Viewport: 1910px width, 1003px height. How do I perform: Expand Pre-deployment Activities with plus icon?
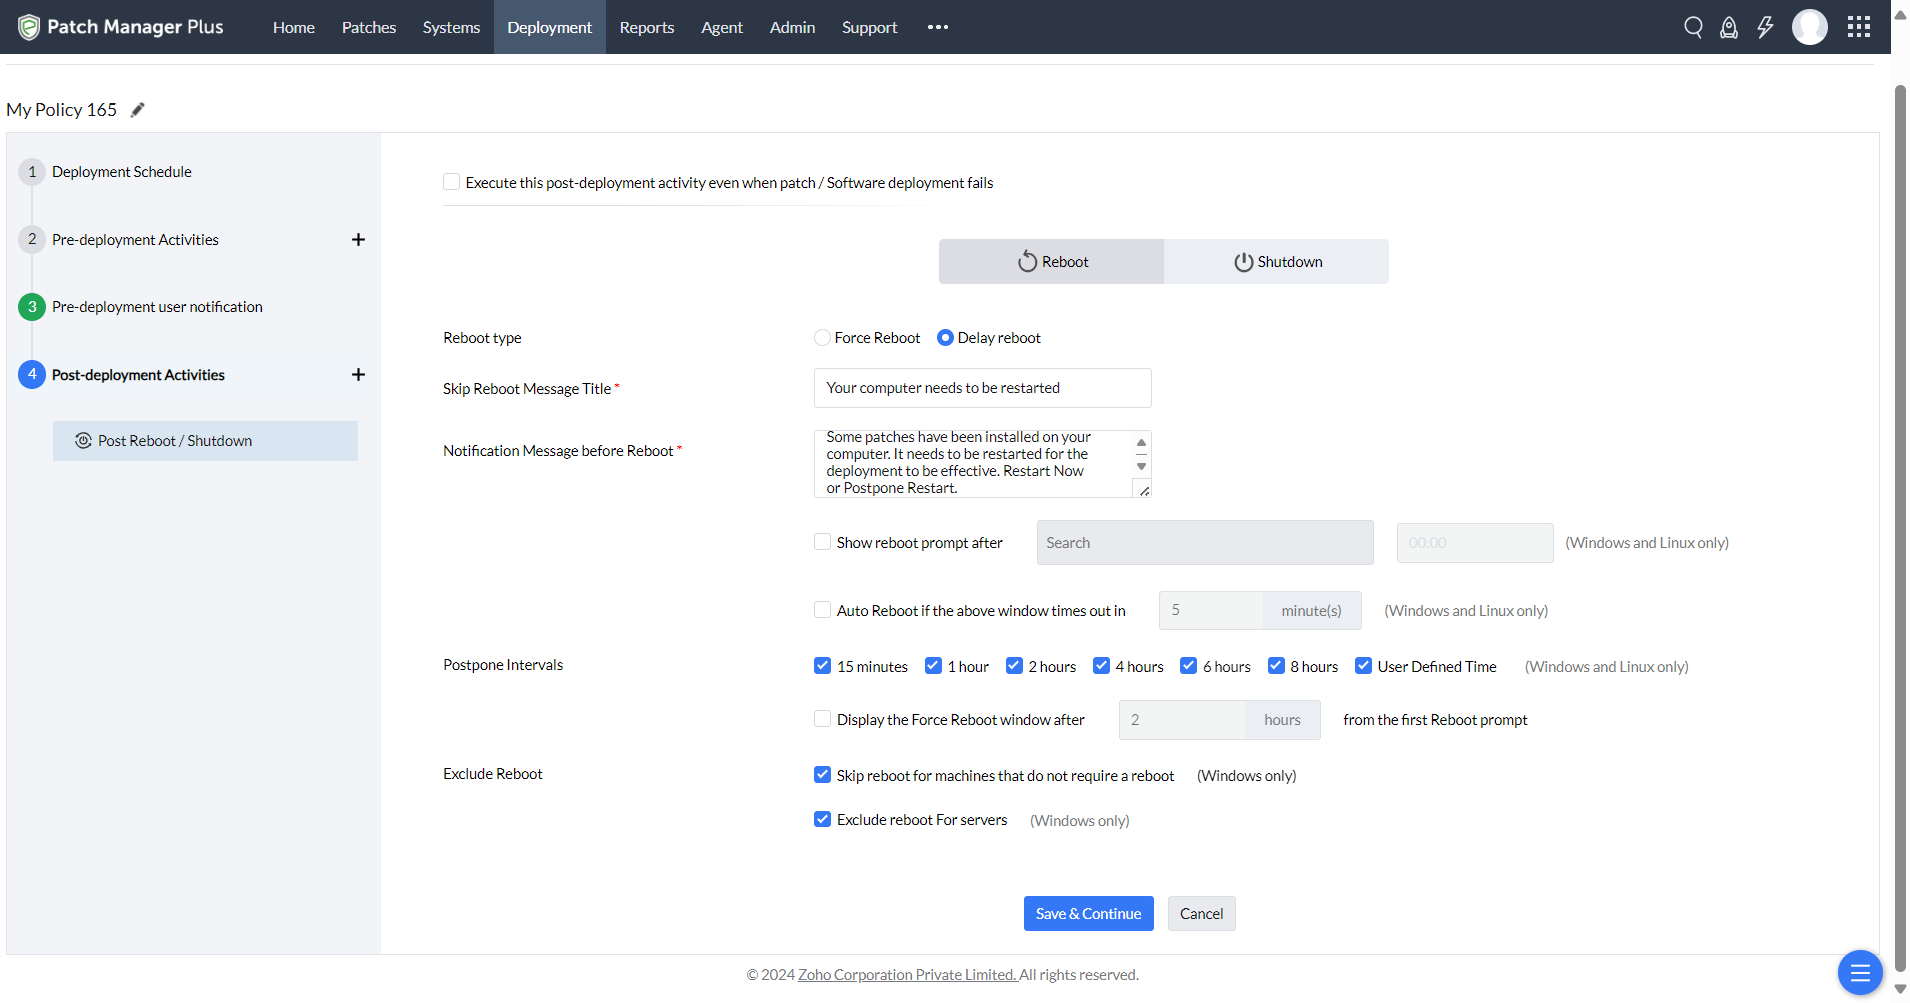click(x=358, y=240)
